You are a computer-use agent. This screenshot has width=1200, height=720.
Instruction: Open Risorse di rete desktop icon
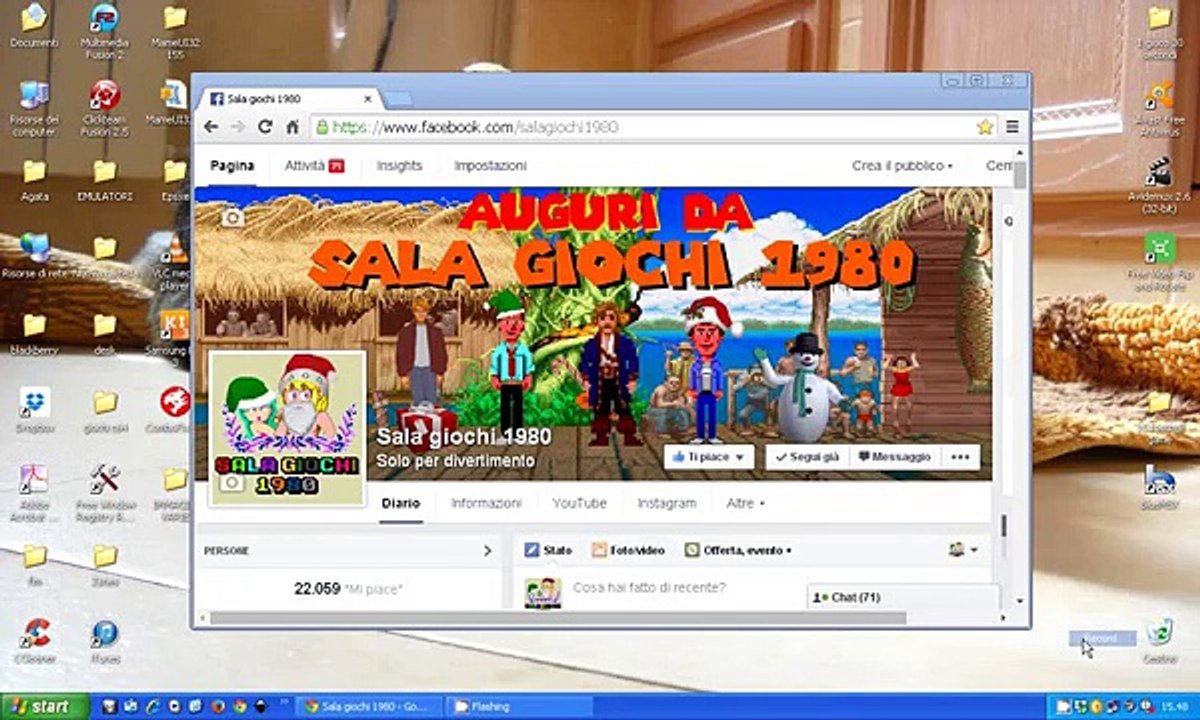tap(34, 256)
